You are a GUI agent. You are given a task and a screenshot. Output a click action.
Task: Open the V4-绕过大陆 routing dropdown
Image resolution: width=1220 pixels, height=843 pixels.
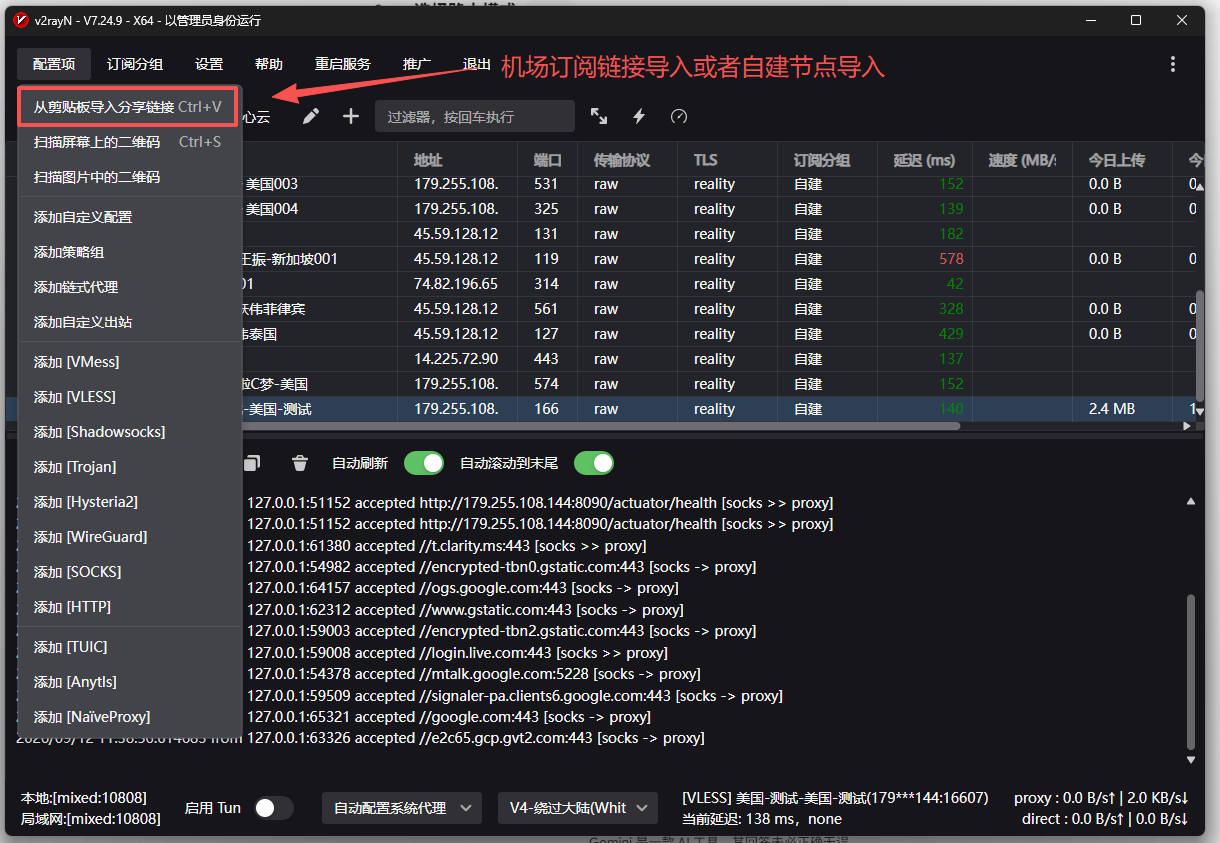click(578, 808)
